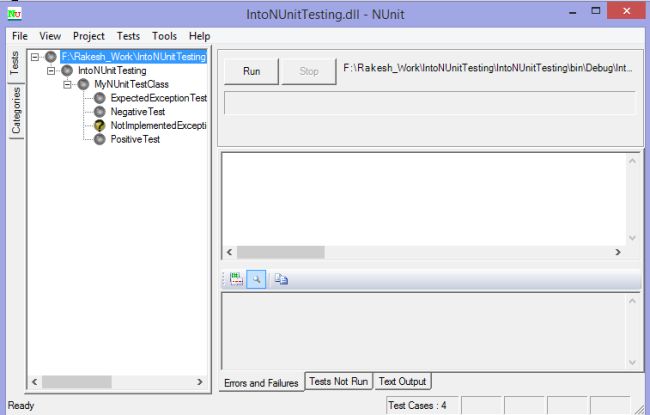Click the down arrow of the error list vertical scrollbar
Image resolution: width=650 pixels, height=415 pixels.
click(632, 238)
